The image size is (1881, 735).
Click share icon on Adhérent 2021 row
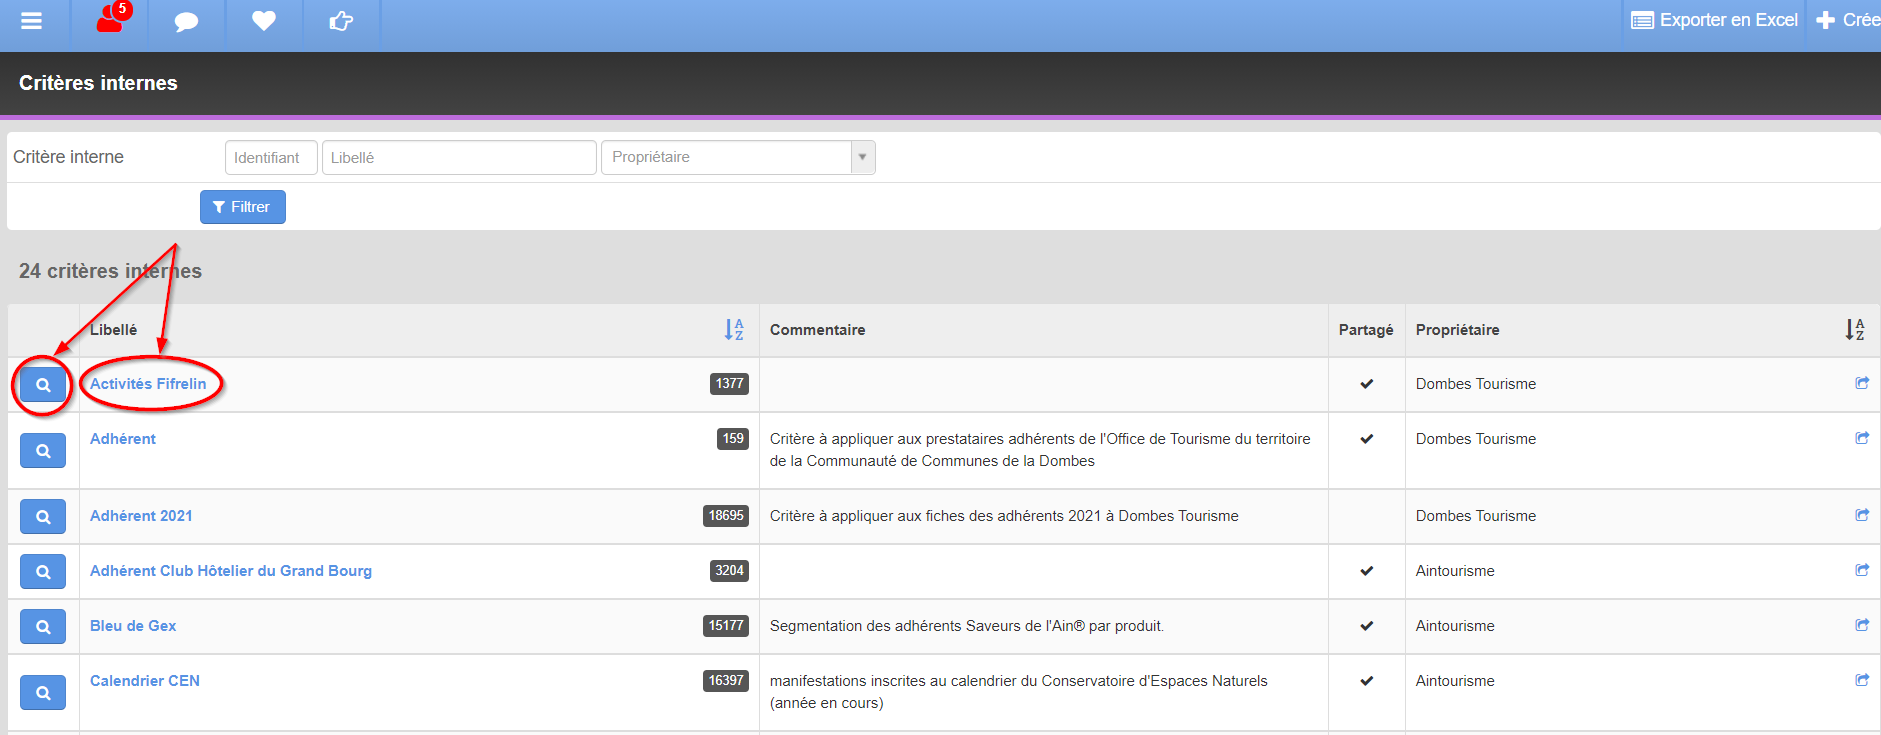[x=1862, y=515]
